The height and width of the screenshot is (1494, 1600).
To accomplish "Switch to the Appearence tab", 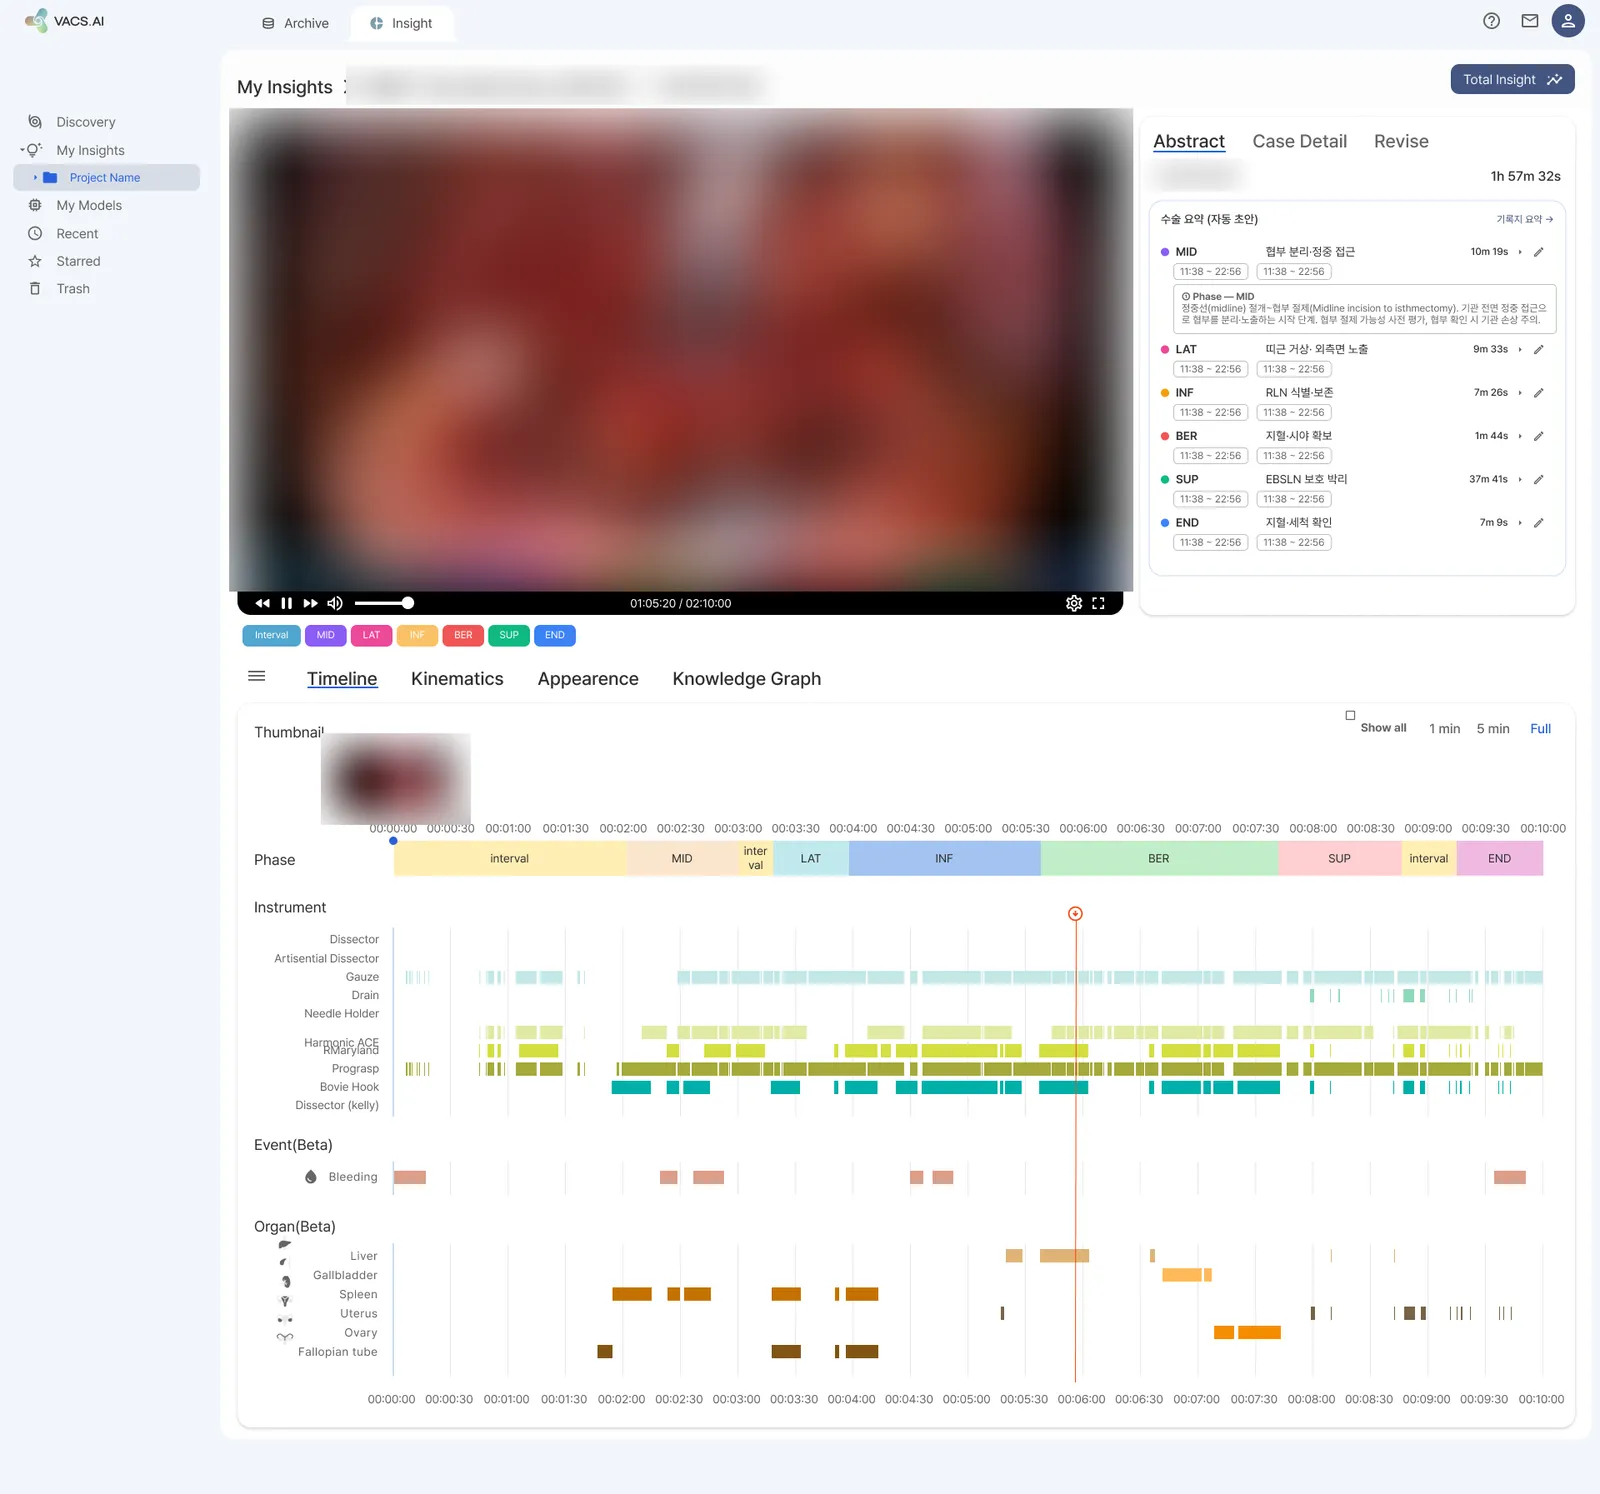I will pos(588,679).
